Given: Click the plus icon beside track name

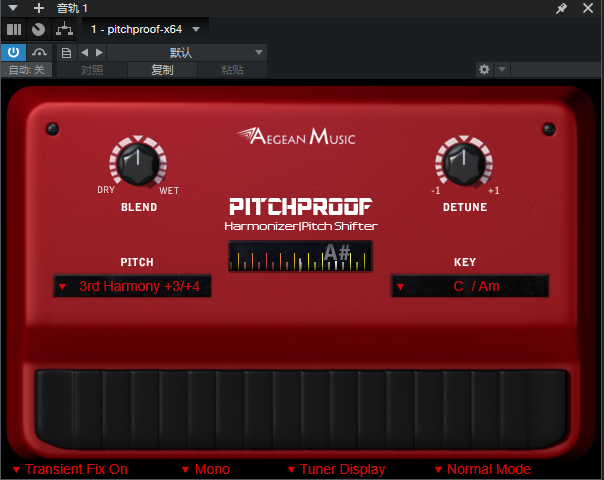Looking at the screenshot, I should pyautogui.click(x=39, y=8).
